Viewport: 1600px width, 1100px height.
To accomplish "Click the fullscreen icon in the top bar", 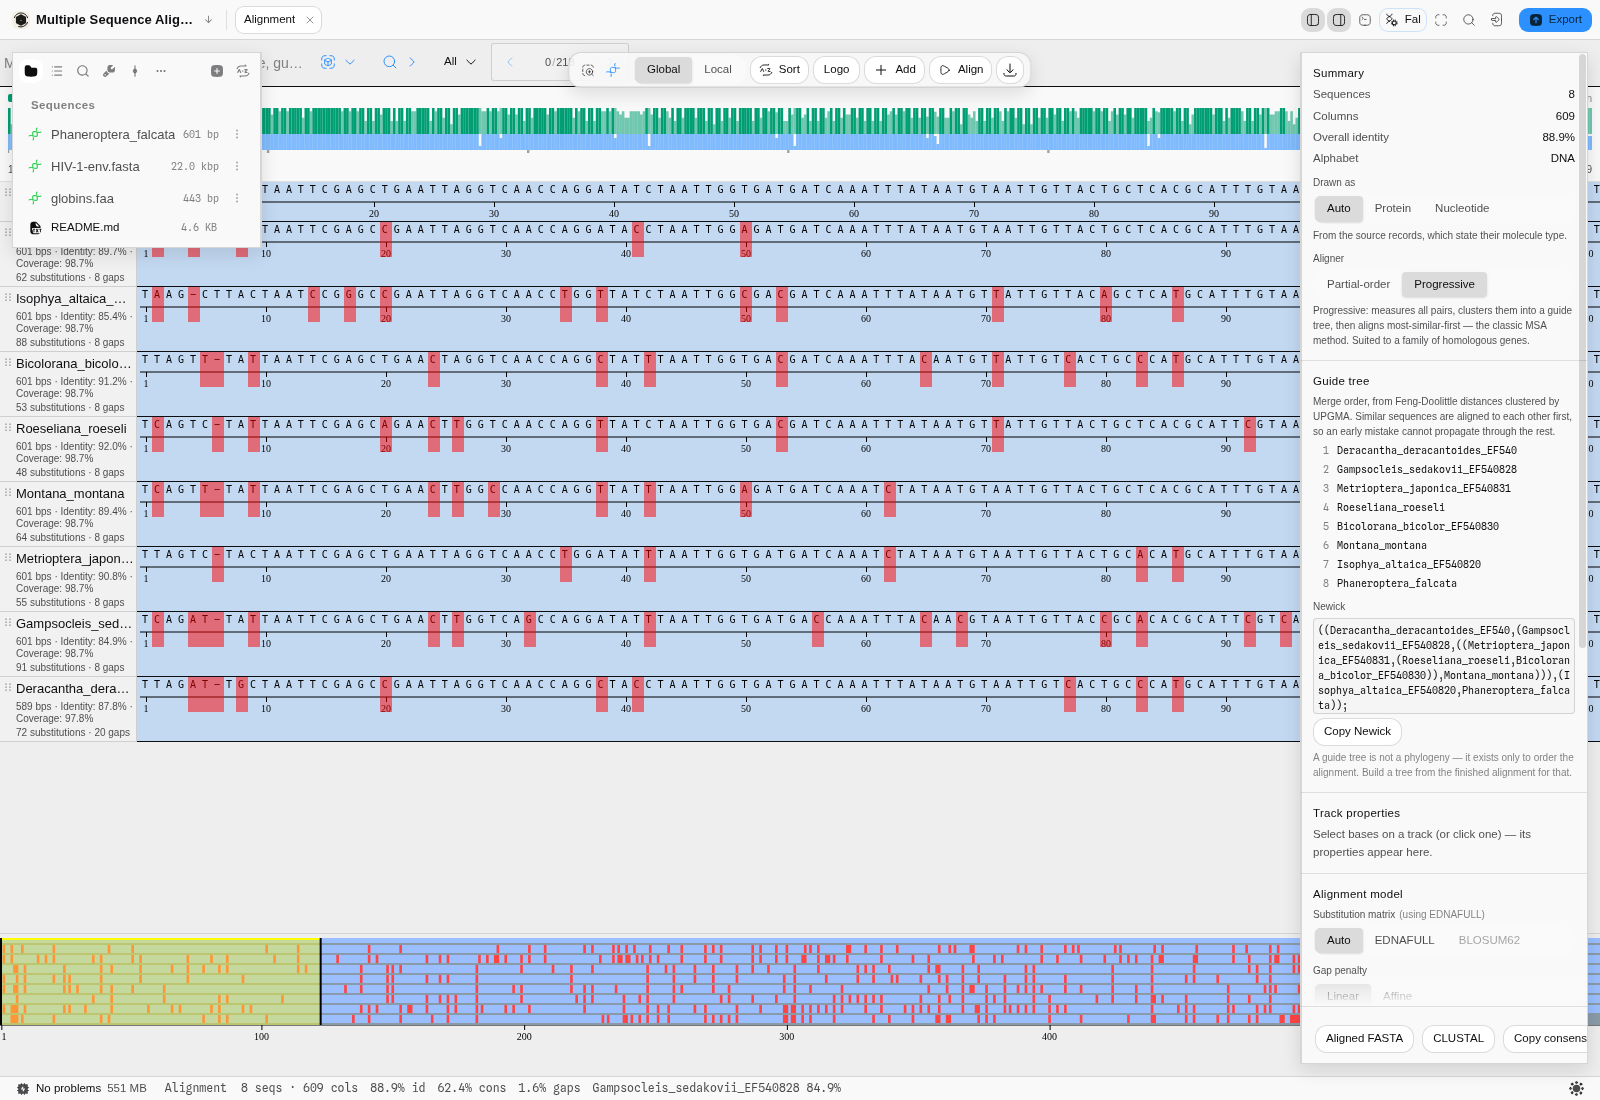I will [1441, 20].
